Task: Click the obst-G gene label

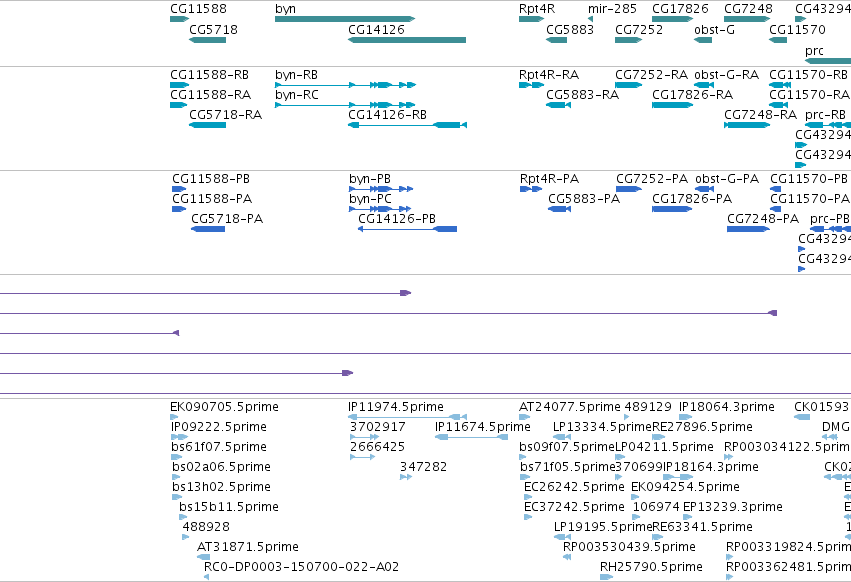Action: [714, 29]
